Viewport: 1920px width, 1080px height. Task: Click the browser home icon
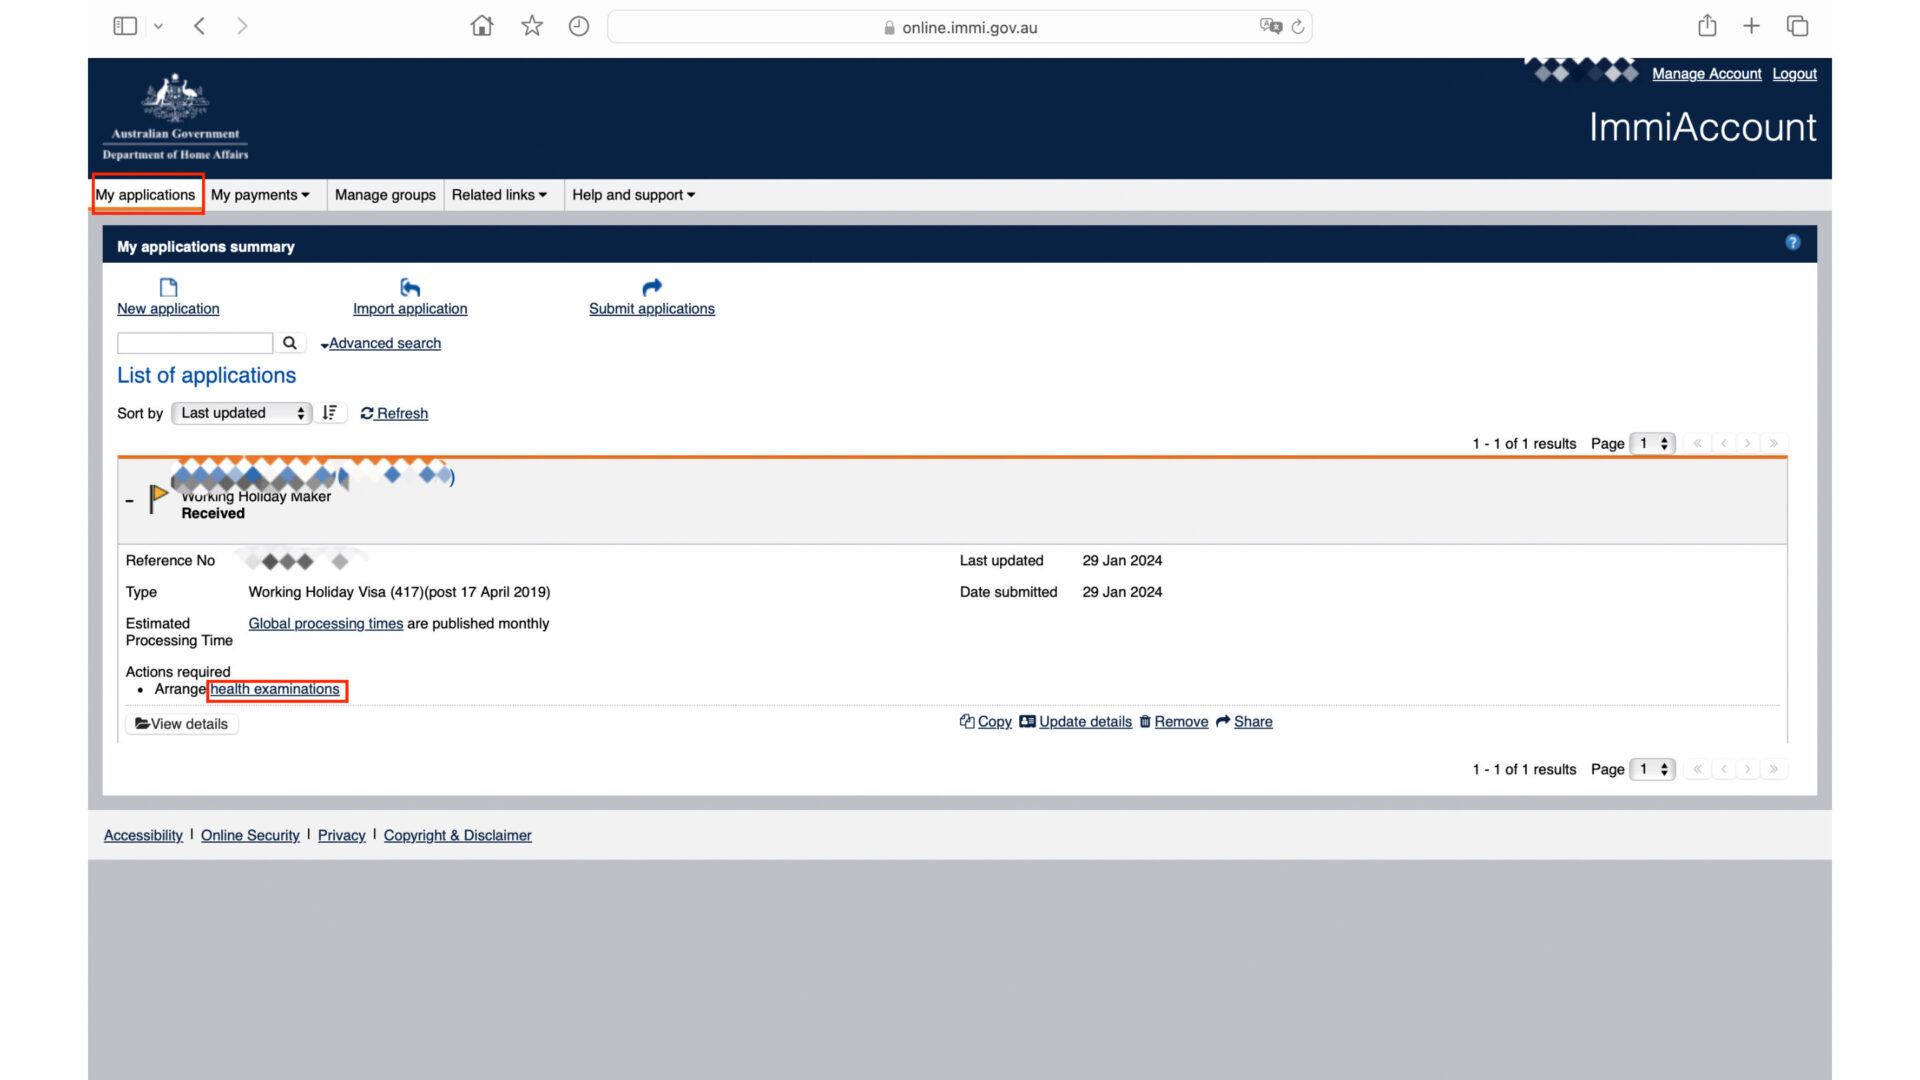pos(482,27)
